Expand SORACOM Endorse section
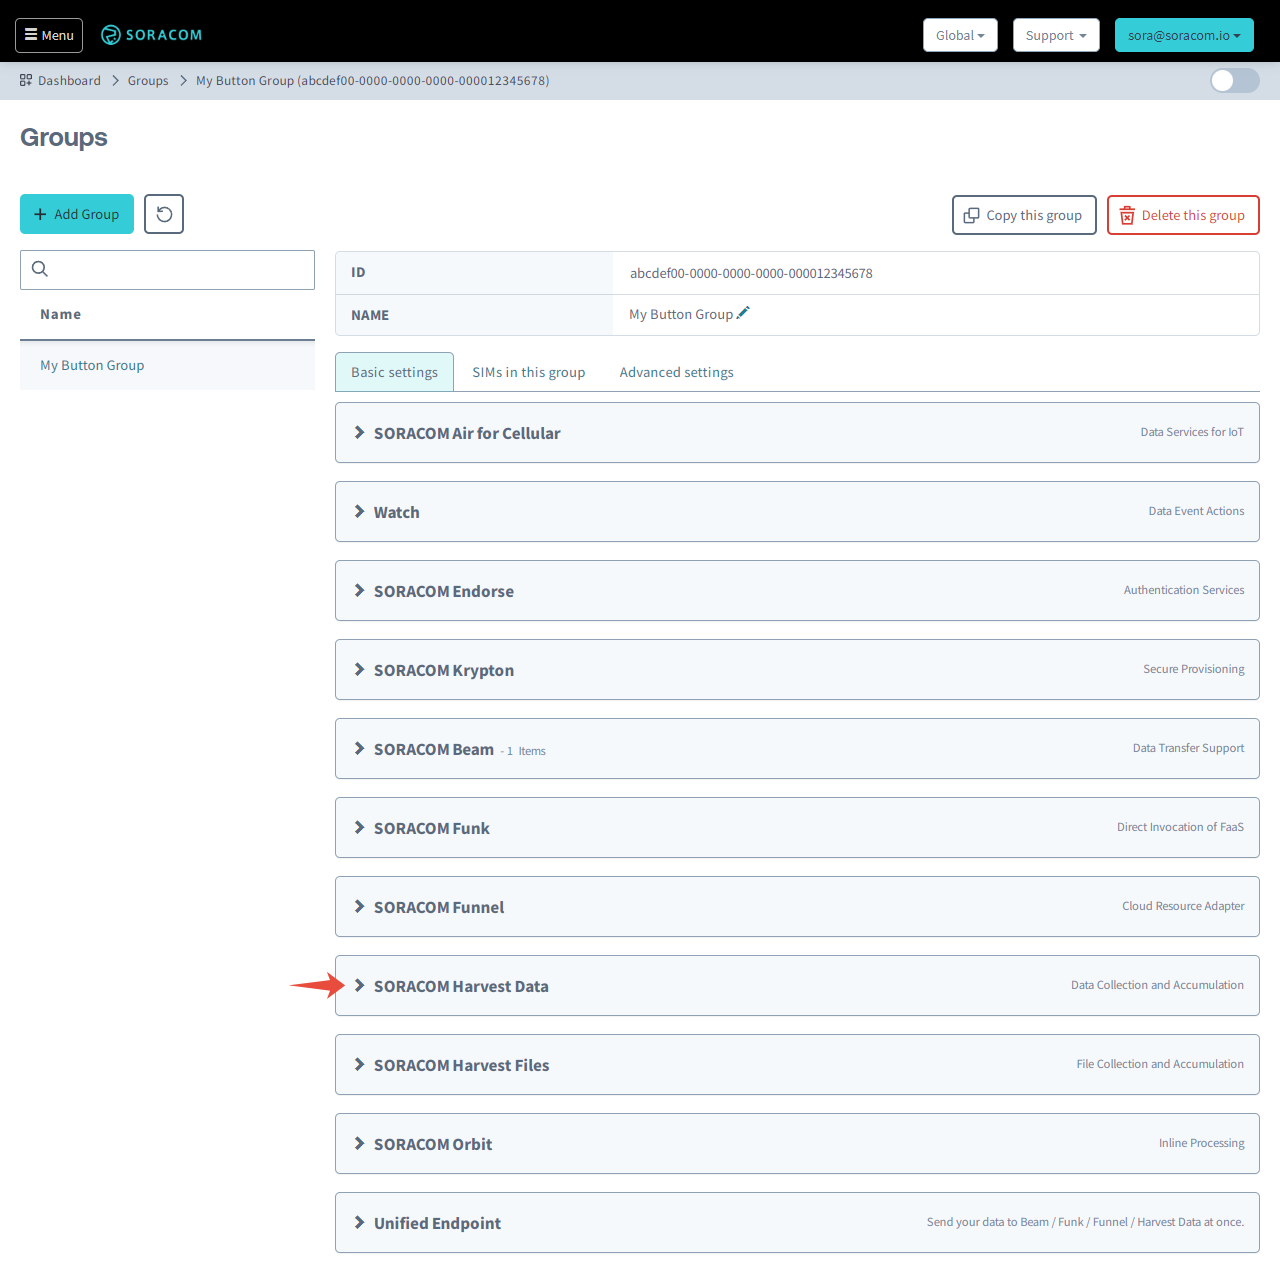1280x1278 pixels. (x=797, y=591)
